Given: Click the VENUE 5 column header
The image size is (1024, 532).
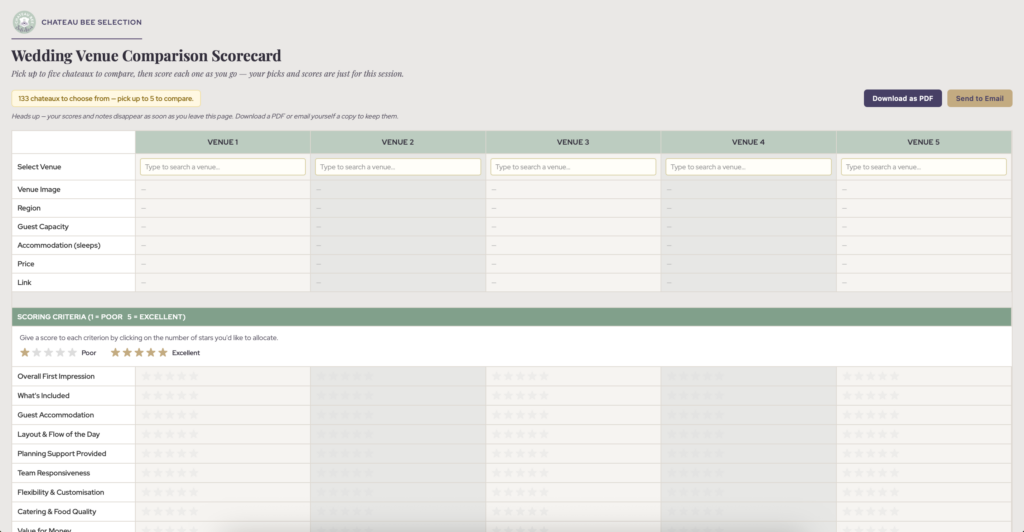Looking at the screenshot, I should (923, 142).
